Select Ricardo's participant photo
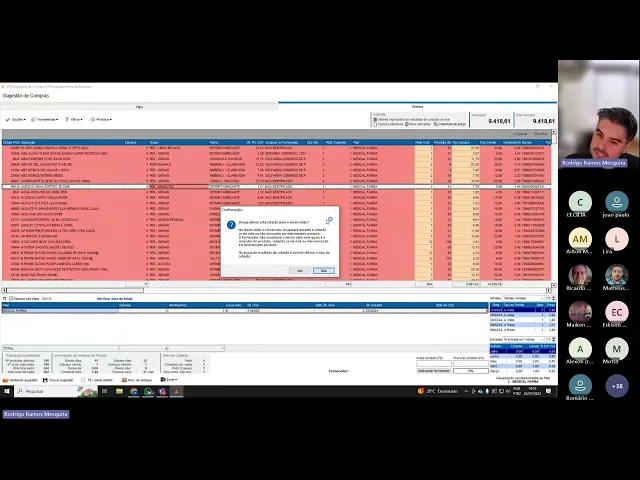This screenshot has width=640, height=480. 580,276
